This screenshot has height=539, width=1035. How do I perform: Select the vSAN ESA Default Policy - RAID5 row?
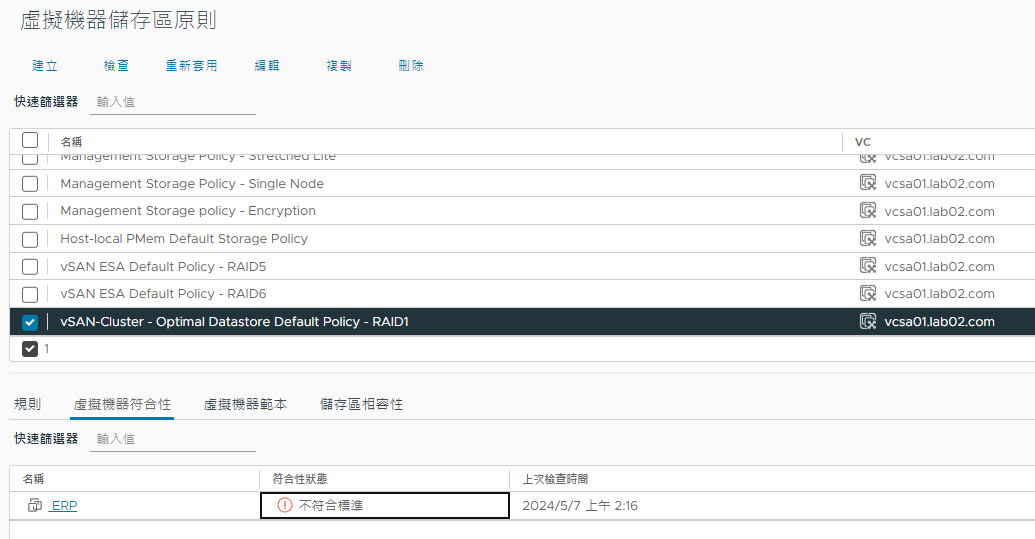click(x=522, y=267)
